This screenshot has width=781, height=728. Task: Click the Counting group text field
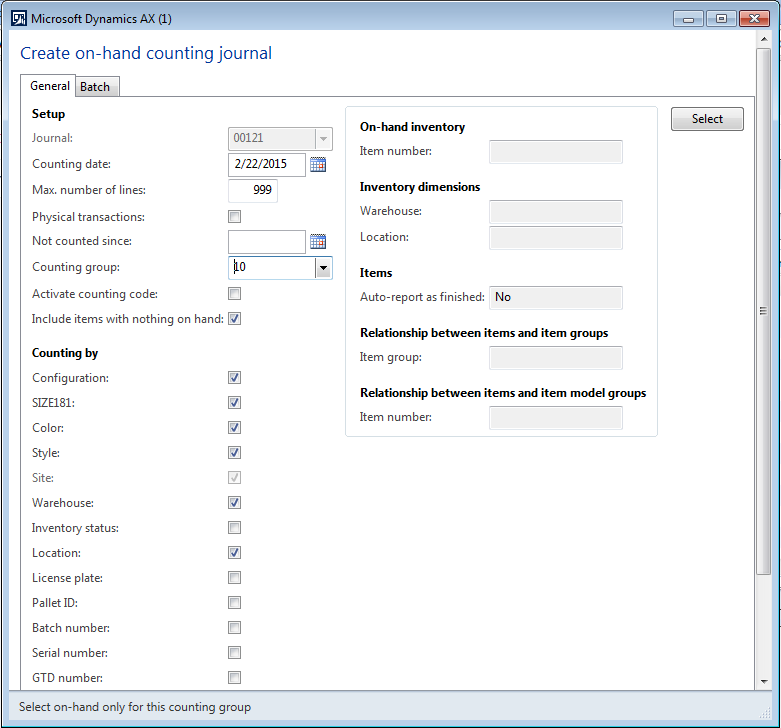pos(272,268)
